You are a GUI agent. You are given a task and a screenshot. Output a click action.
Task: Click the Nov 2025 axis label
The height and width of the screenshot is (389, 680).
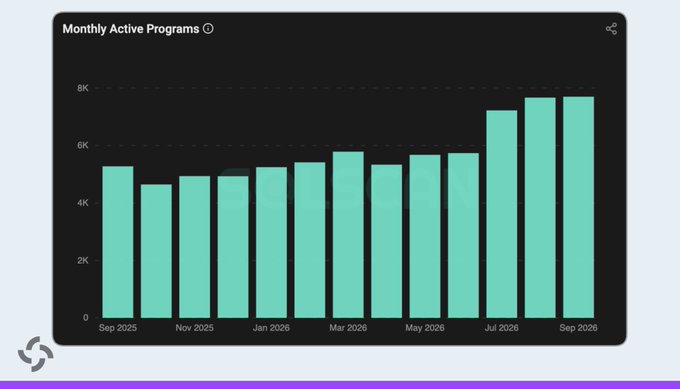194,328
